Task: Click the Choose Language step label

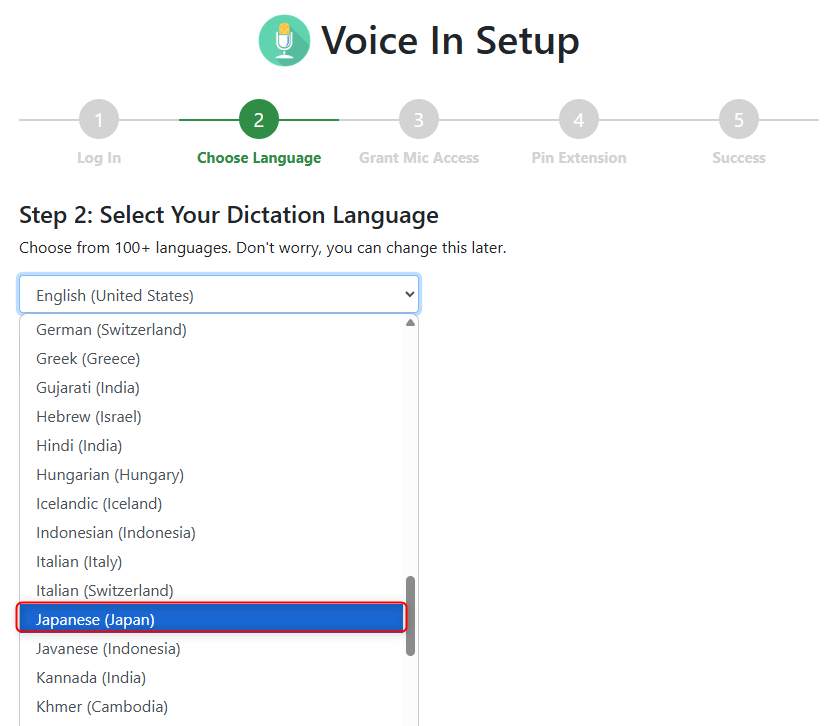Action: coord(259,158)
